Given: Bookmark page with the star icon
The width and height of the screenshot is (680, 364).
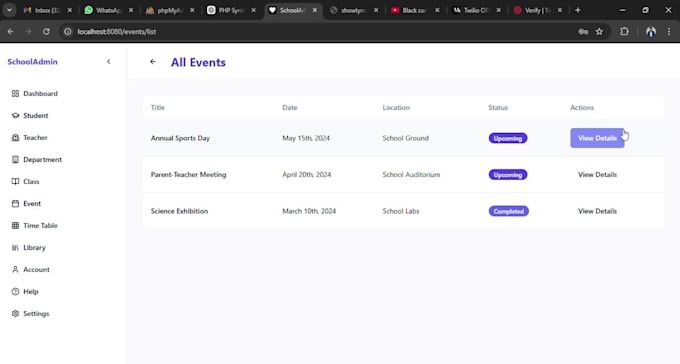Looking at the screenshot, I should point(599,32).
